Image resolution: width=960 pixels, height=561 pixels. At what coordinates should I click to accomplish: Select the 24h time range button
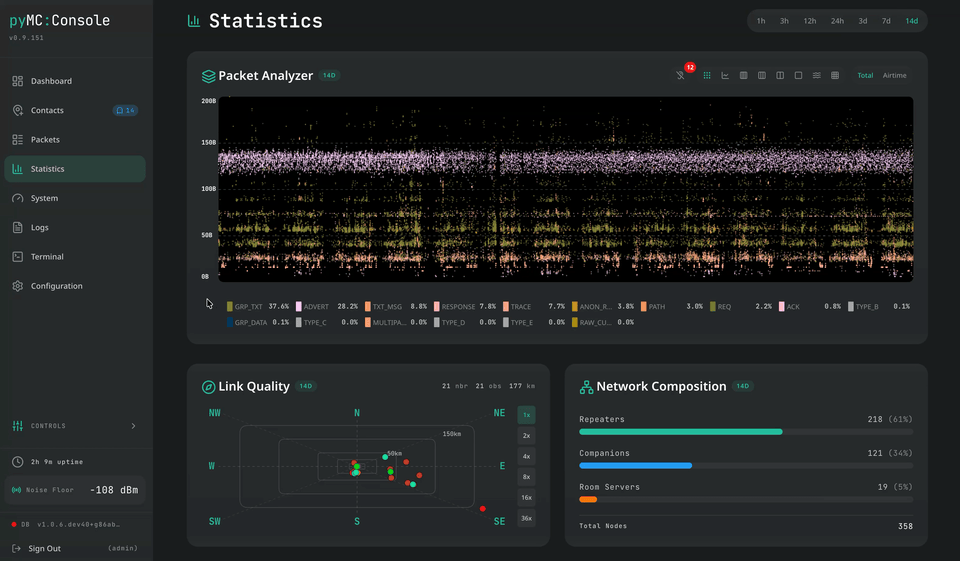click(837, 21)
